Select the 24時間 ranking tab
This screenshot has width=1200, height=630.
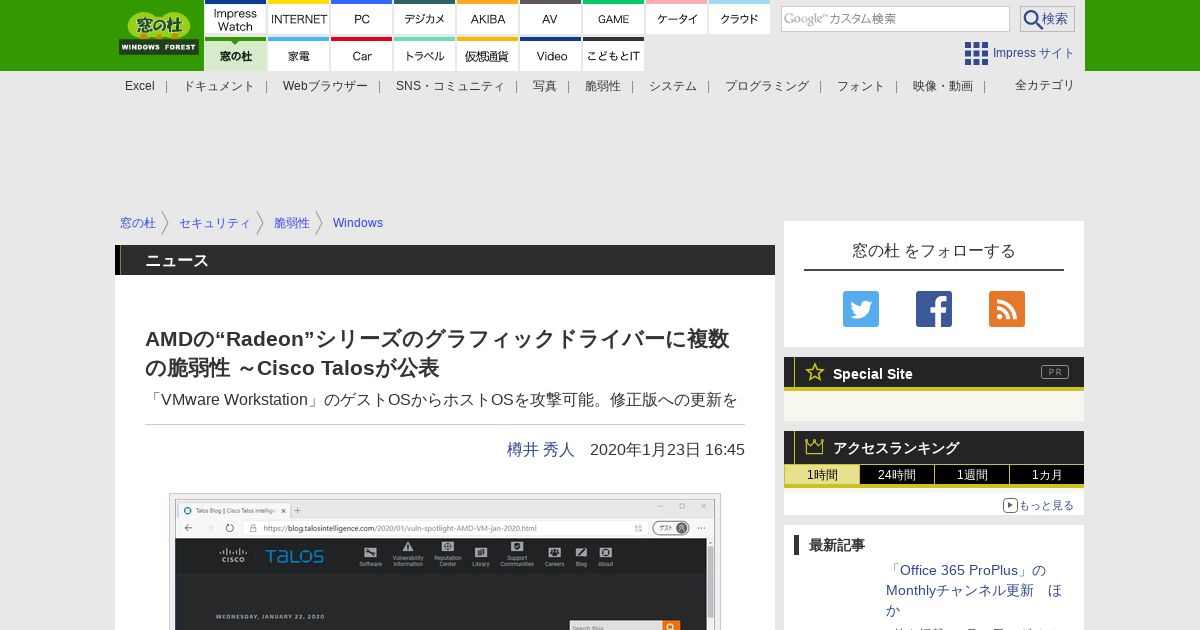(897, 475)
